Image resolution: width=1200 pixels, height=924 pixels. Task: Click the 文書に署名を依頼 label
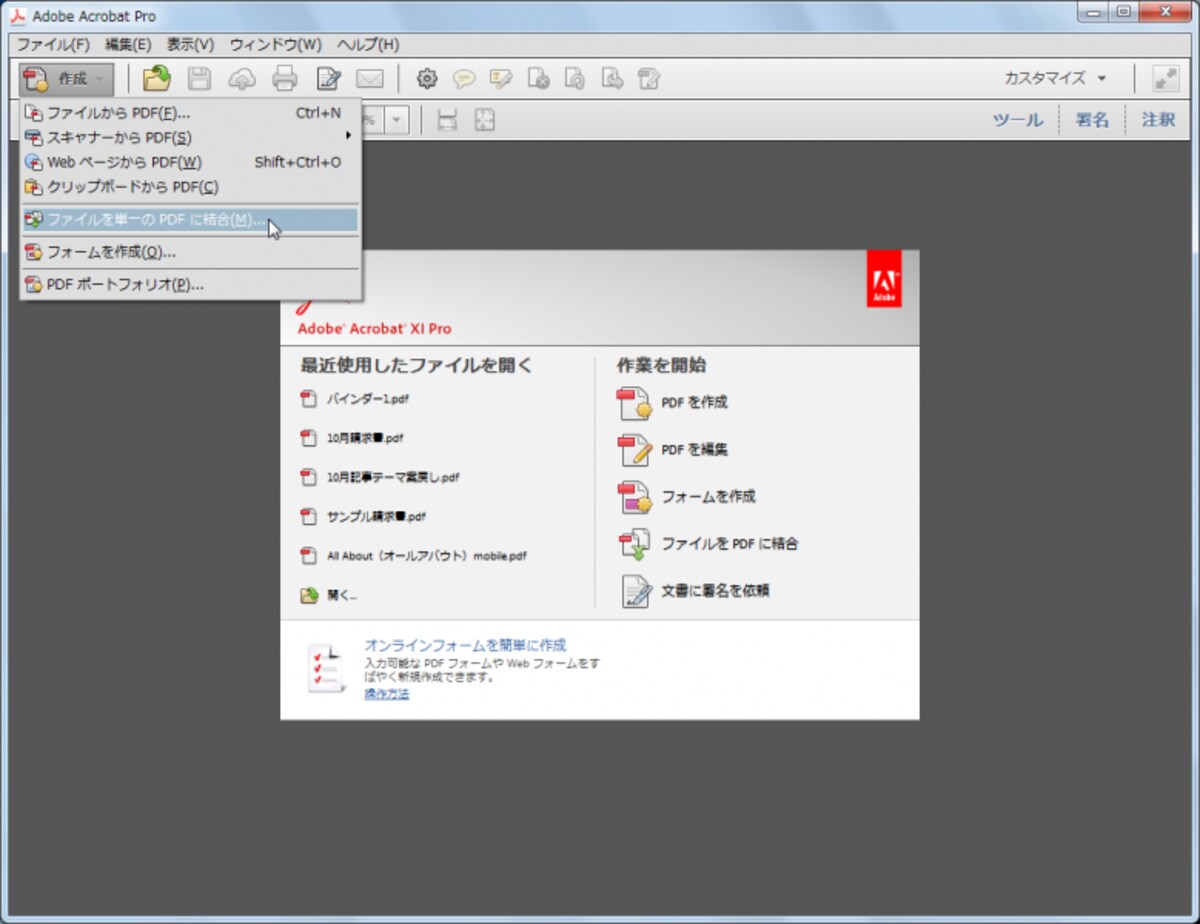pyautogui.click(x=715, y=591)
